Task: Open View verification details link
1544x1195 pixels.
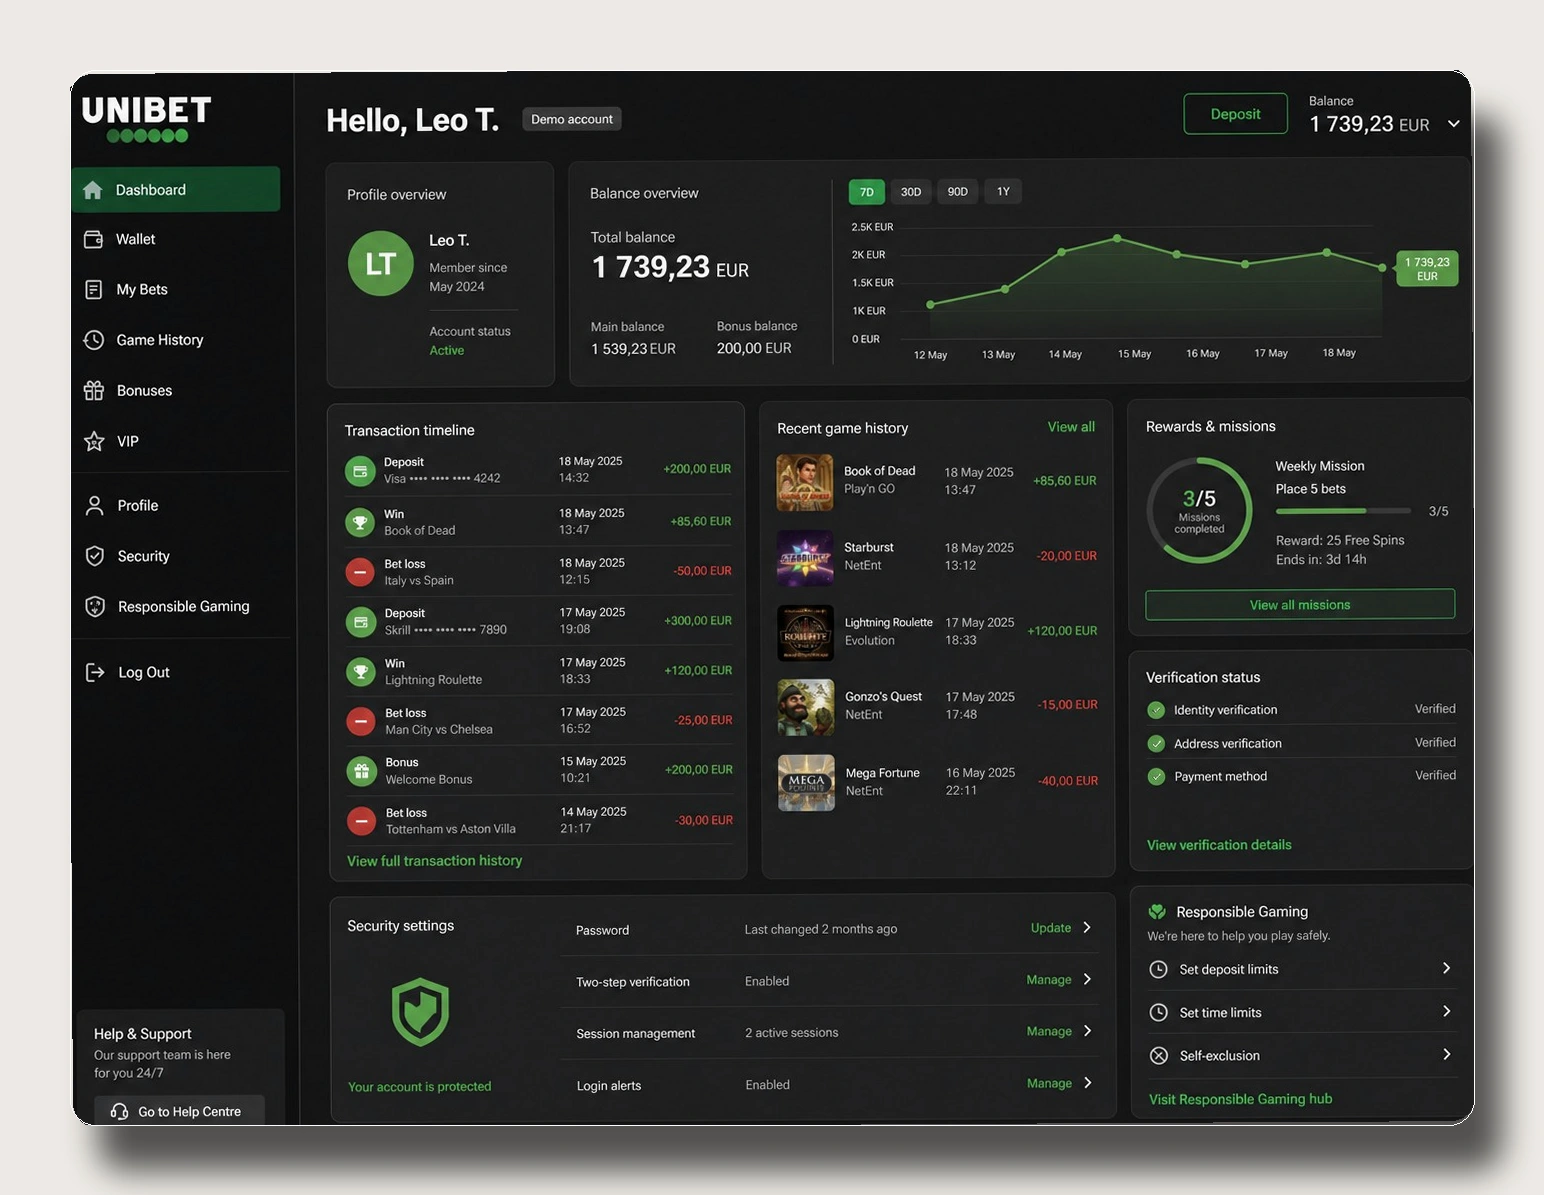Action: pyautogui.click(x=1219, y=845)
